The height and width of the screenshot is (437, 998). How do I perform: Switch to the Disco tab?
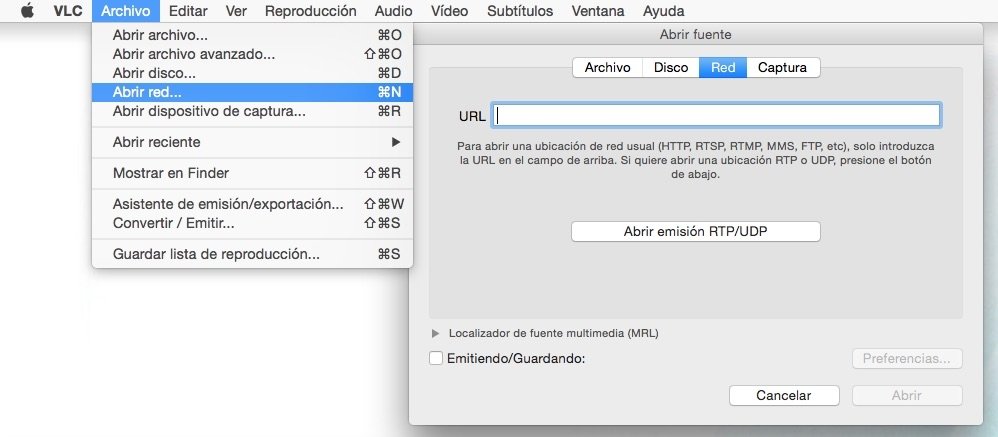click(671, 67)
